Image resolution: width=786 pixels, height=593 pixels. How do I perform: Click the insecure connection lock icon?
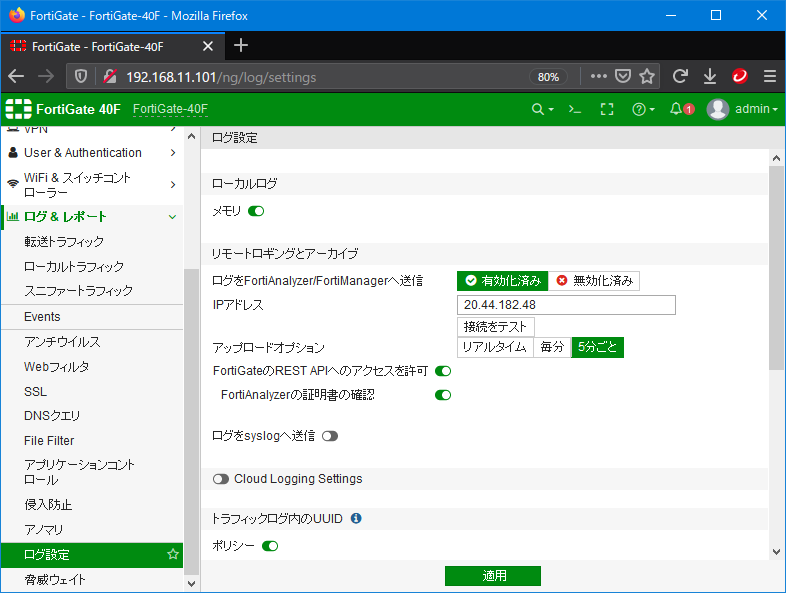(110, 77)
